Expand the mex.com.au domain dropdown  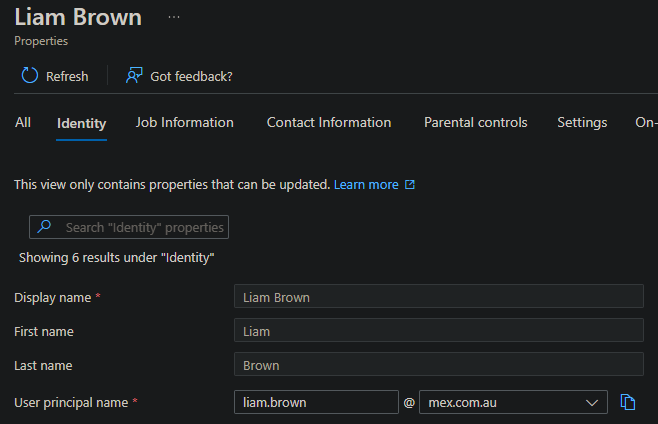590,402
